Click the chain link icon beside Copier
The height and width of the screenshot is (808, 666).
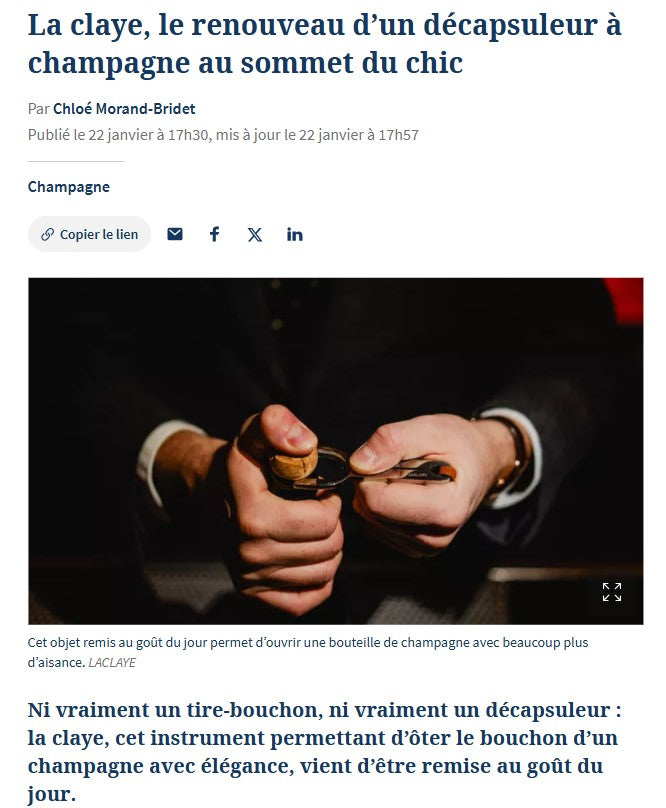pyautogui.click(x=47, y=234)
